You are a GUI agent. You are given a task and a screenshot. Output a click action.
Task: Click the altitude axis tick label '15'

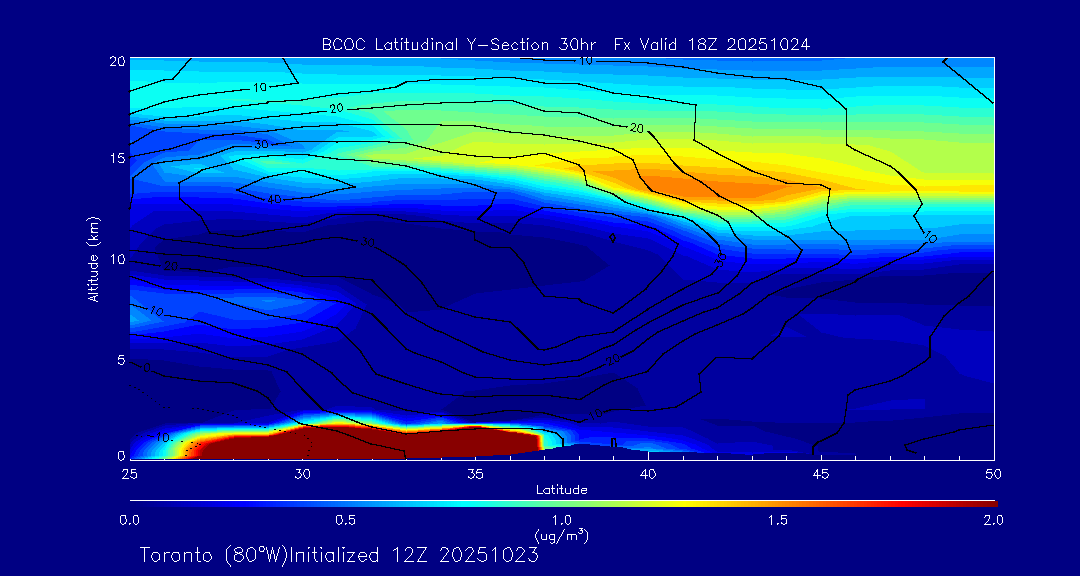pos(116,157)
